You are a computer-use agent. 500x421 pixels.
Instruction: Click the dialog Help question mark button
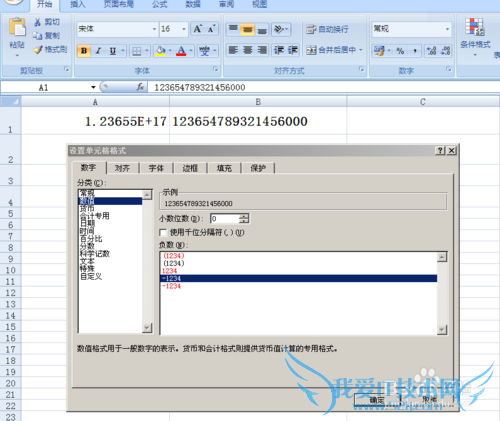click(x=440, y=150)
